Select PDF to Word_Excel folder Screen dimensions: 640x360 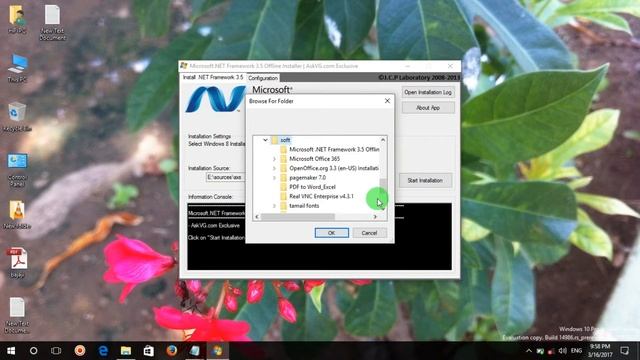pyautogui.click(x=312, y=187)
